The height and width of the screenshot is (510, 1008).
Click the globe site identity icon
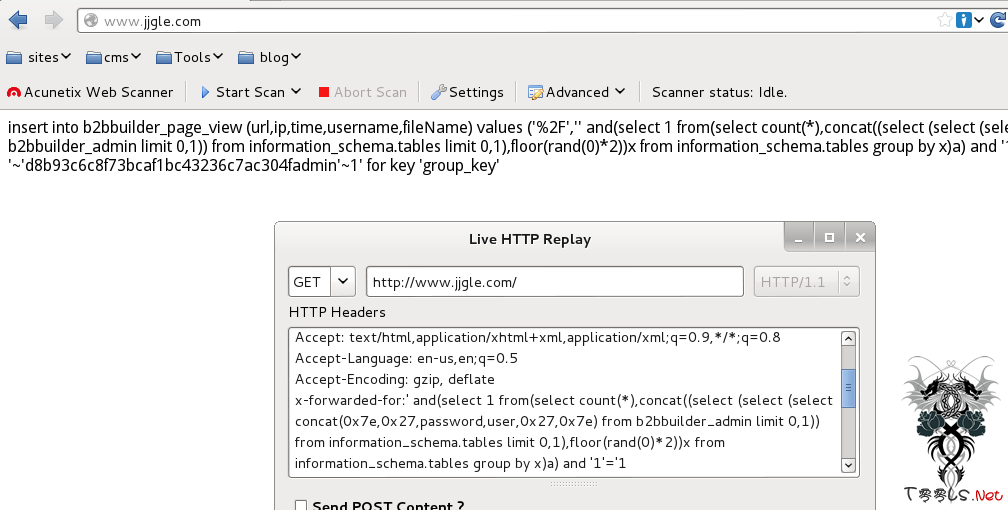pos(91,21)
